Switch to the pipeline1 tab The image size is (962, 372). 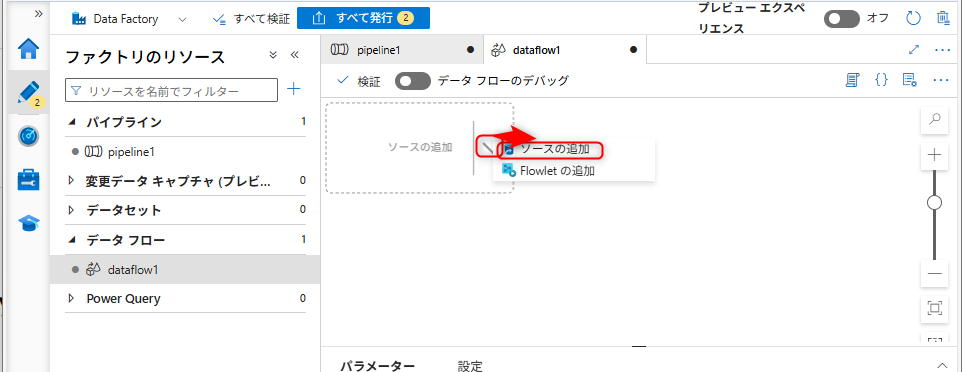(402, 50)
